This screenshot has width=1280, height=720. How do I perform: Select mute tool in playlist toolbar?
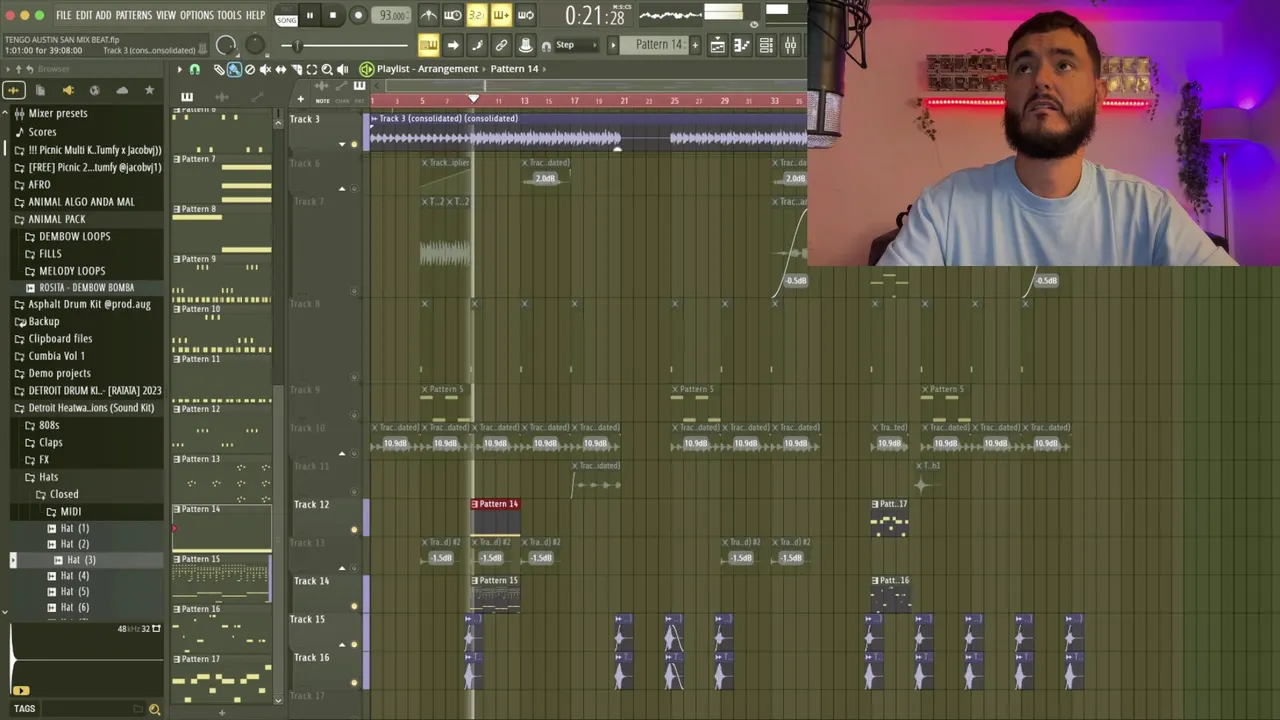click(x=264, y=69)
